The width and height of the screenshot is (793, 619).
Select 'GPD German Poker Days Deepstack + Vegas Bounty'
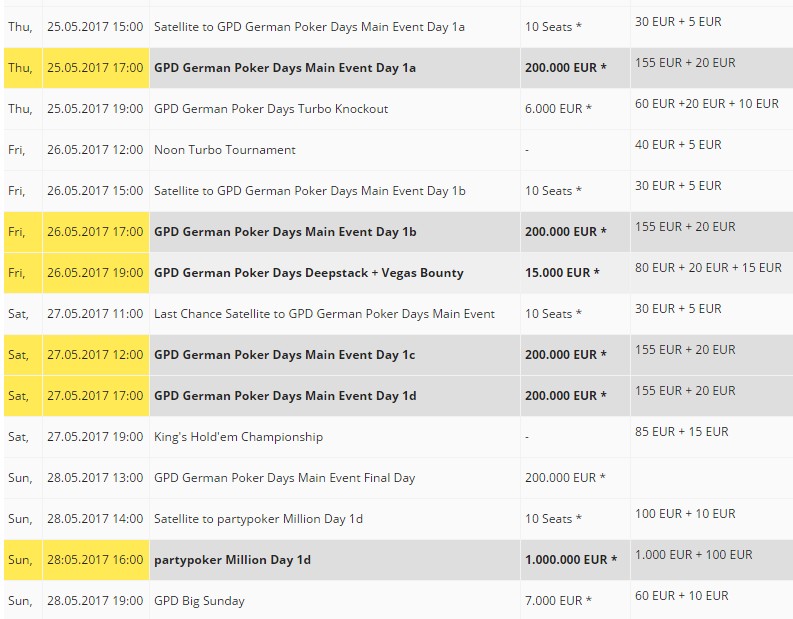pyautogui.click(x=309, y=273)
